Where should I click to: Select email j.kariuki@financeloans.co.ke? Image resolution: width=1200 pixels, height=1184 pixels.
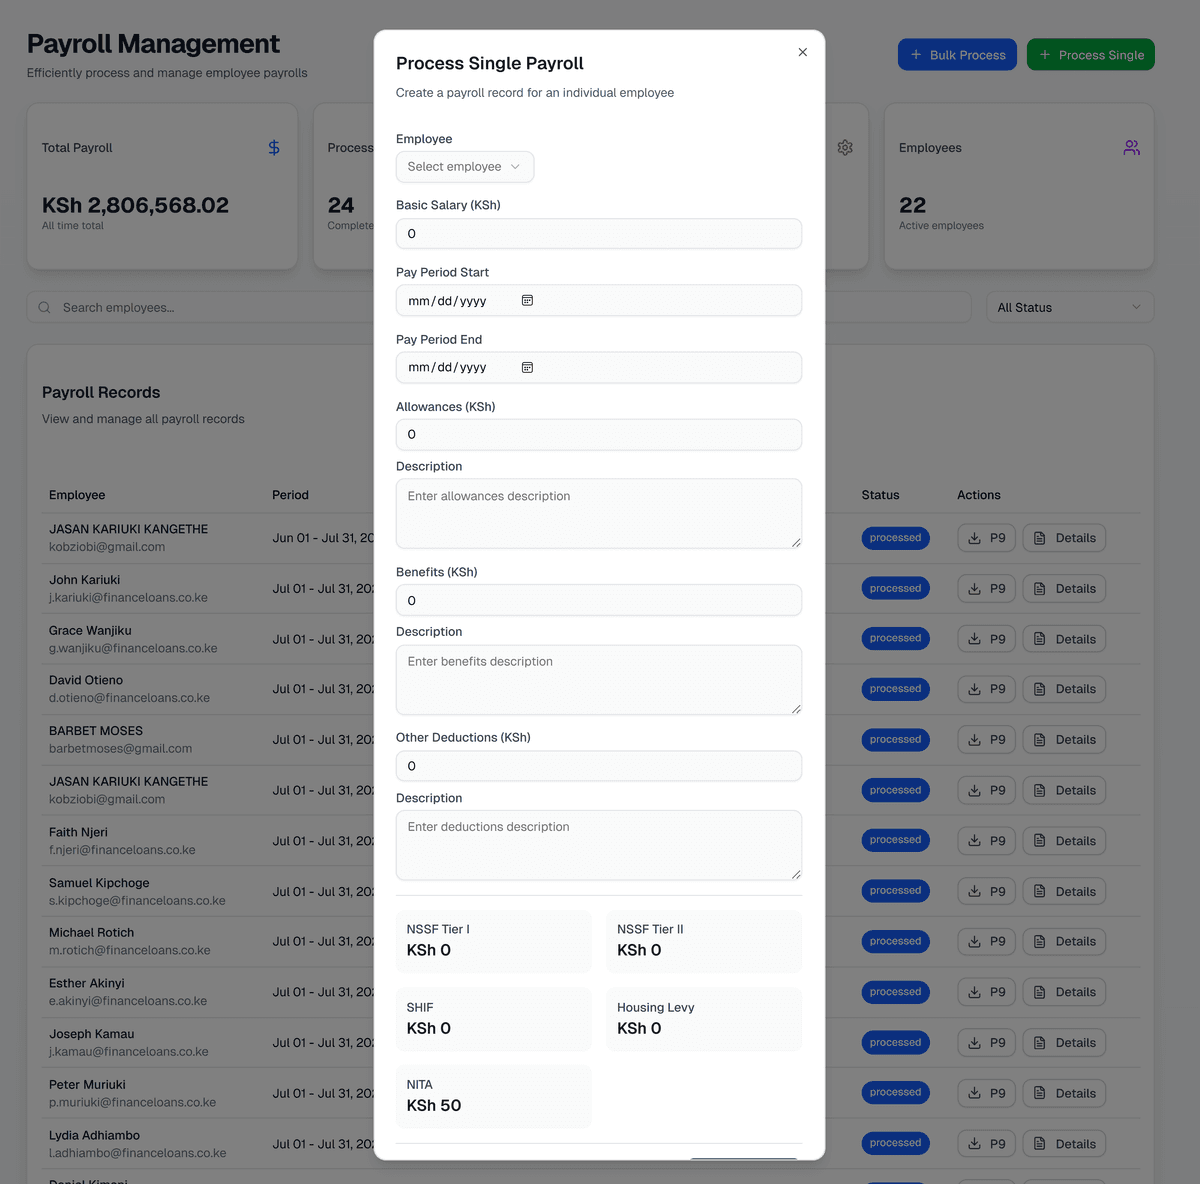[x=128, y=598]
